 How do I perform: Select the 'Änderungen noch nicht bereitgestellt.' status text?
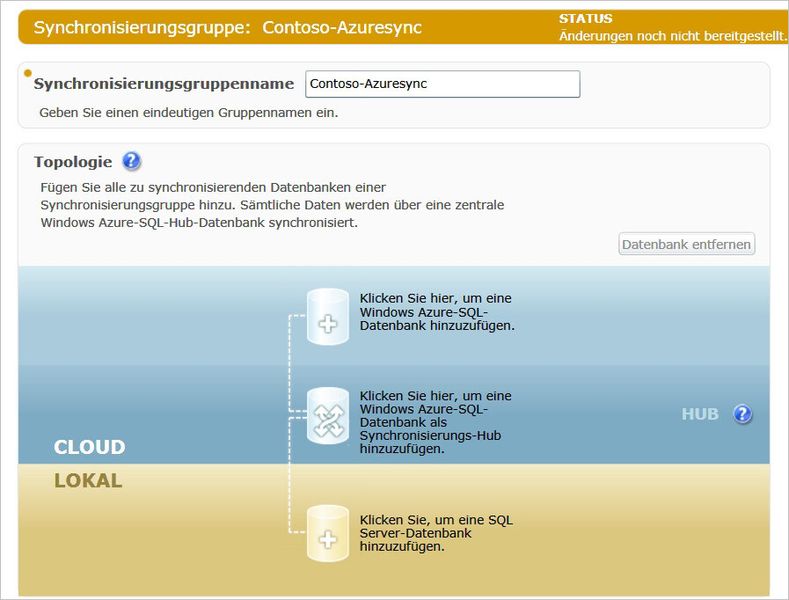point(673,36)
